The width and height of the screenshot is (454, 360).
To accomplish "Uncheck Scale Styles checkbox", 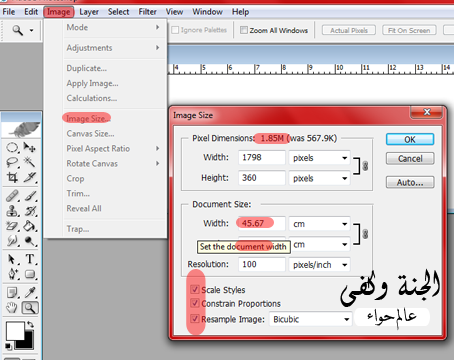I will (195, 289).
